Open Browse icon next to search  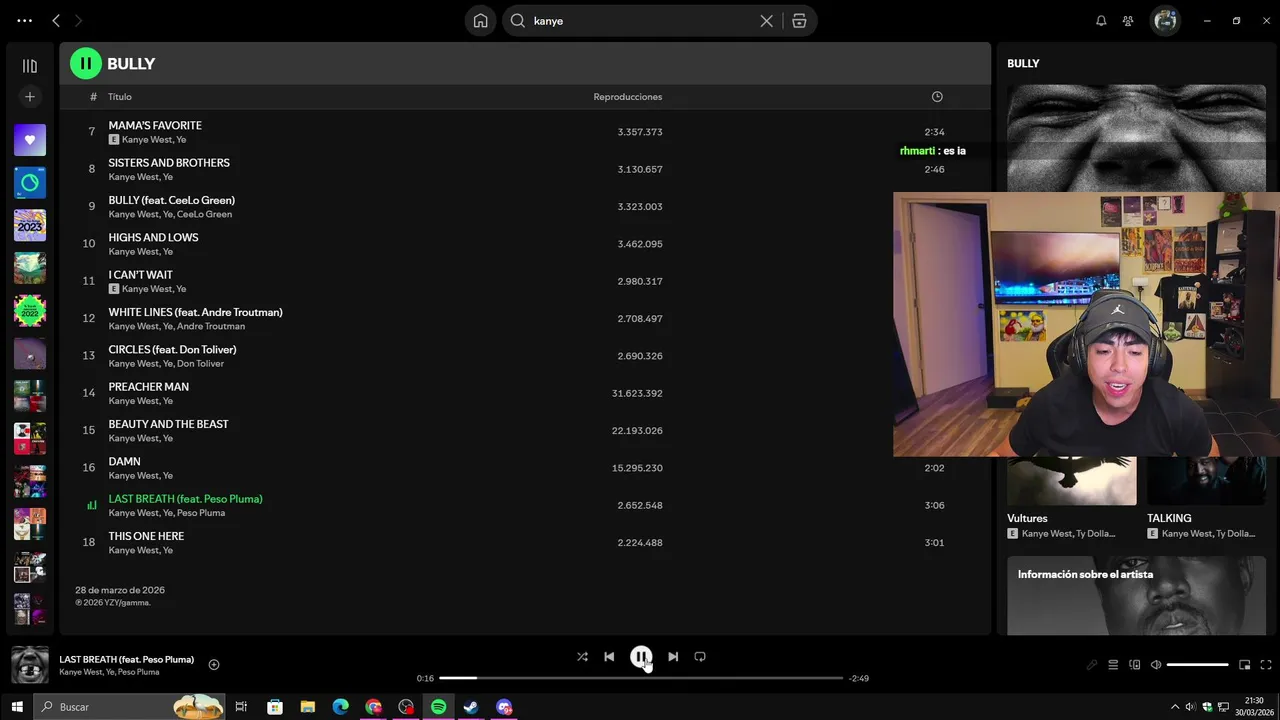799,21
